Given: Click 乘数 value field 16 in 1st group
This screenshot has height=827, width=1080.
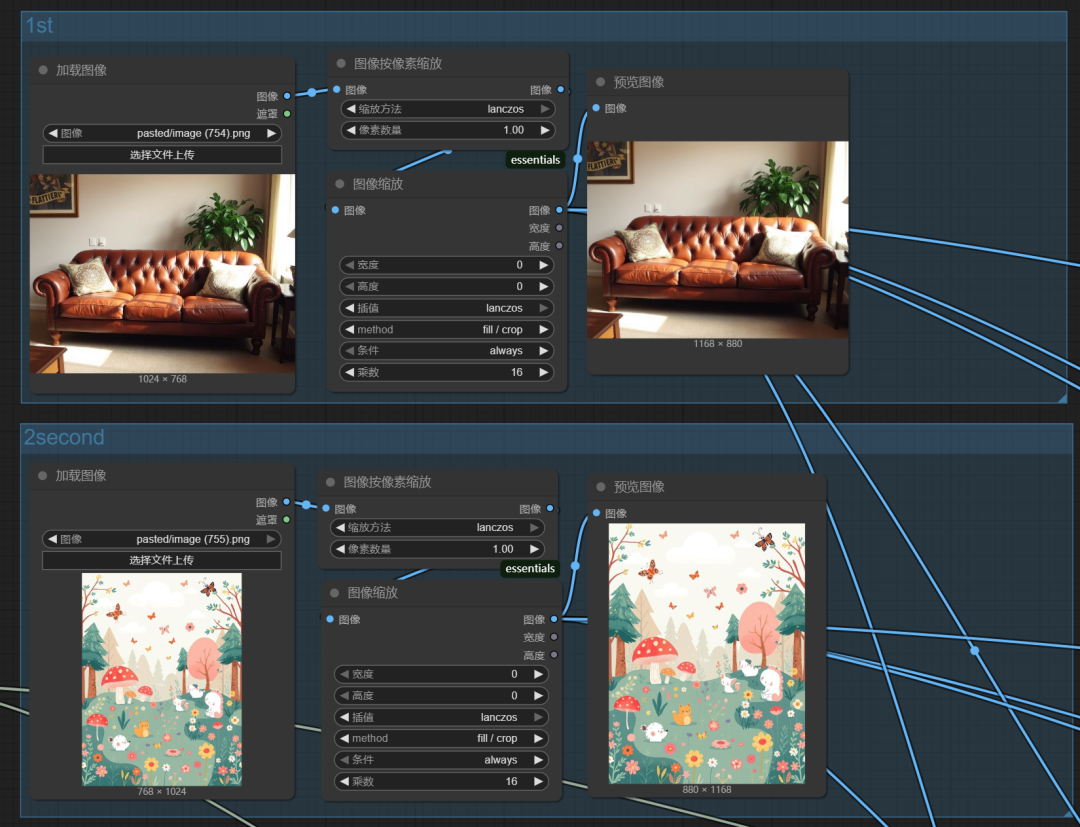Looking at the screenshot, I should [446, 372].
